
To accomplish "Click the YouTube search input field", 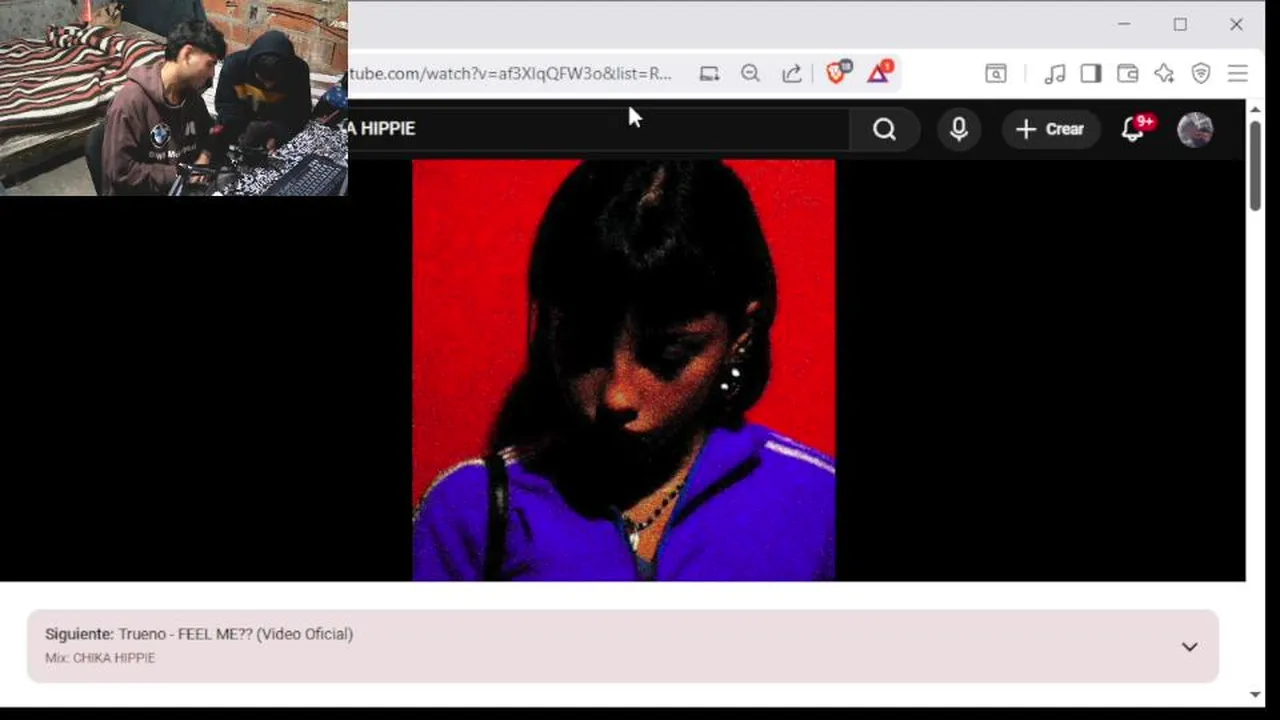I will (598, 129).
